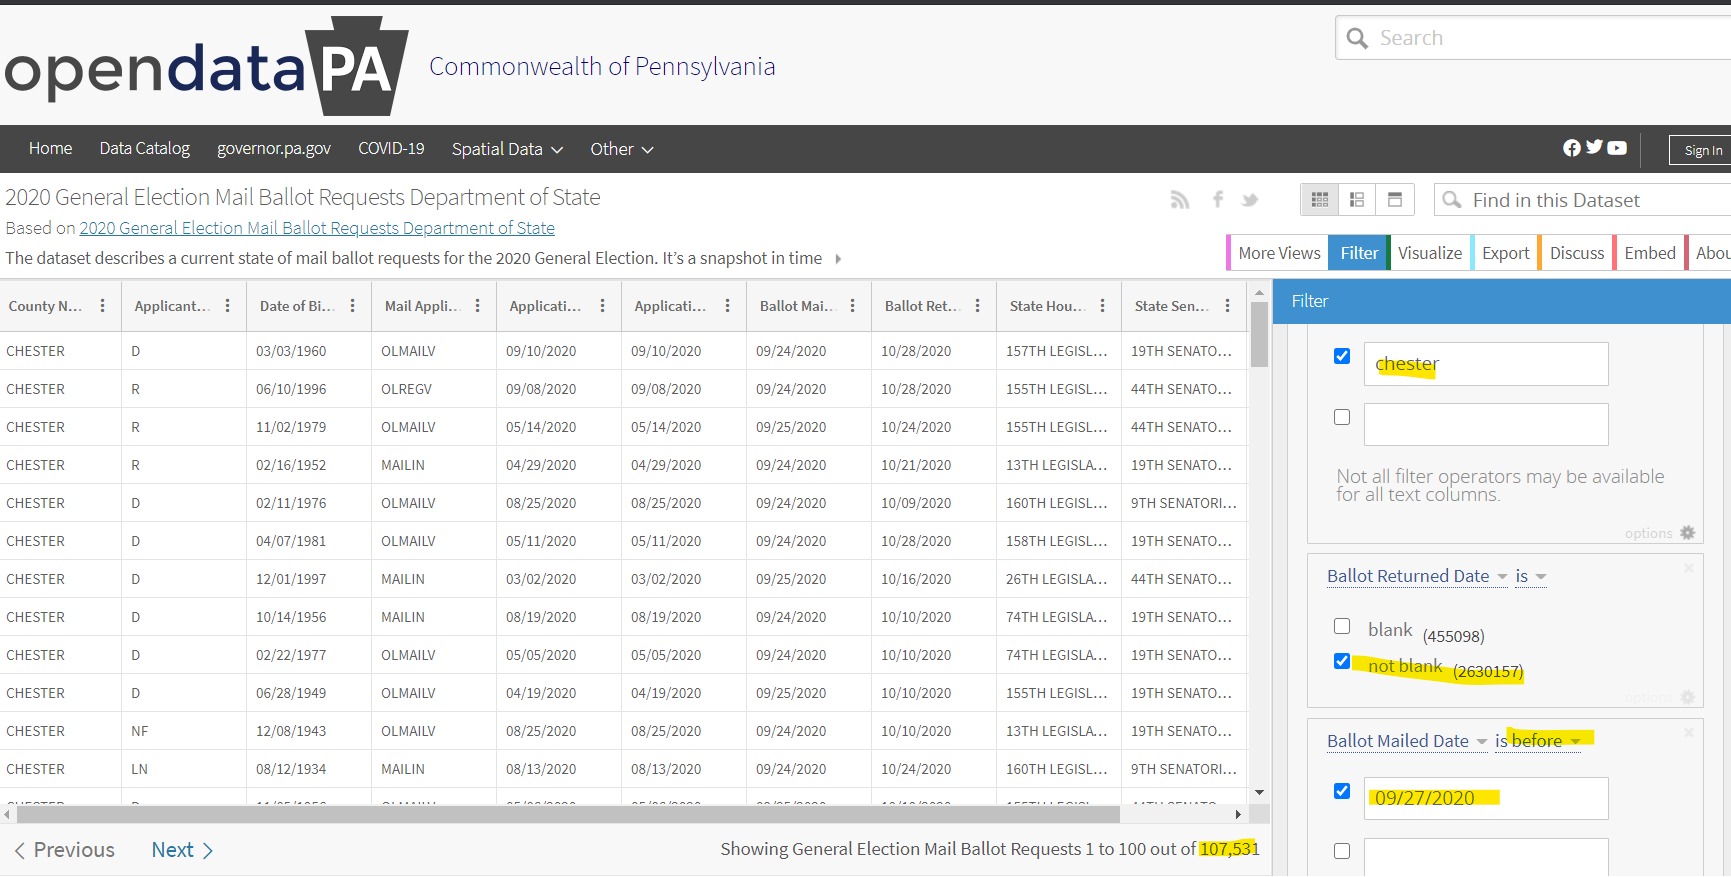Screen dimensions: 1731x877
Task: Click the magnifier in Find in this Dataset
Action: click(1452, 200)
